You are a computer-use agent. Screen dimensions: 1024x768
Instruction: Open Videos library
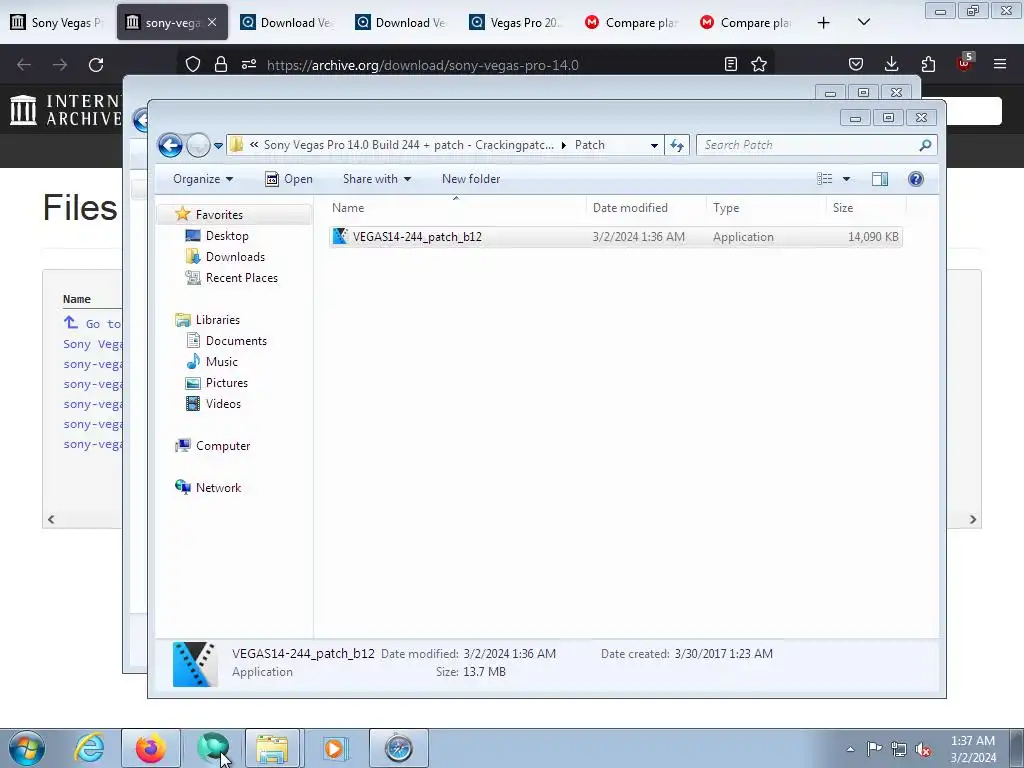(x=223, y=404)
